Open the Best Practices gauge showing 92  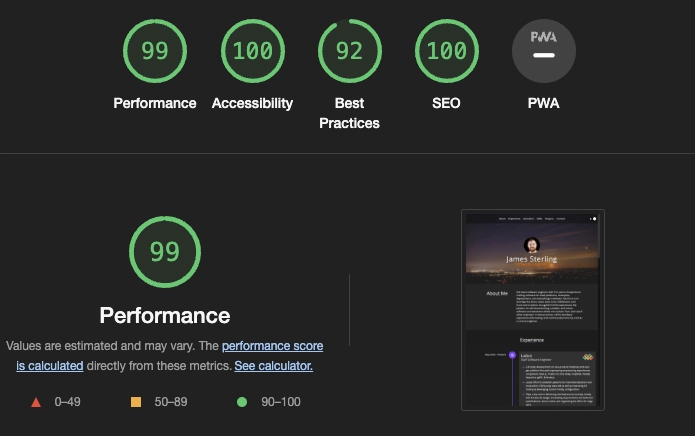349,51
